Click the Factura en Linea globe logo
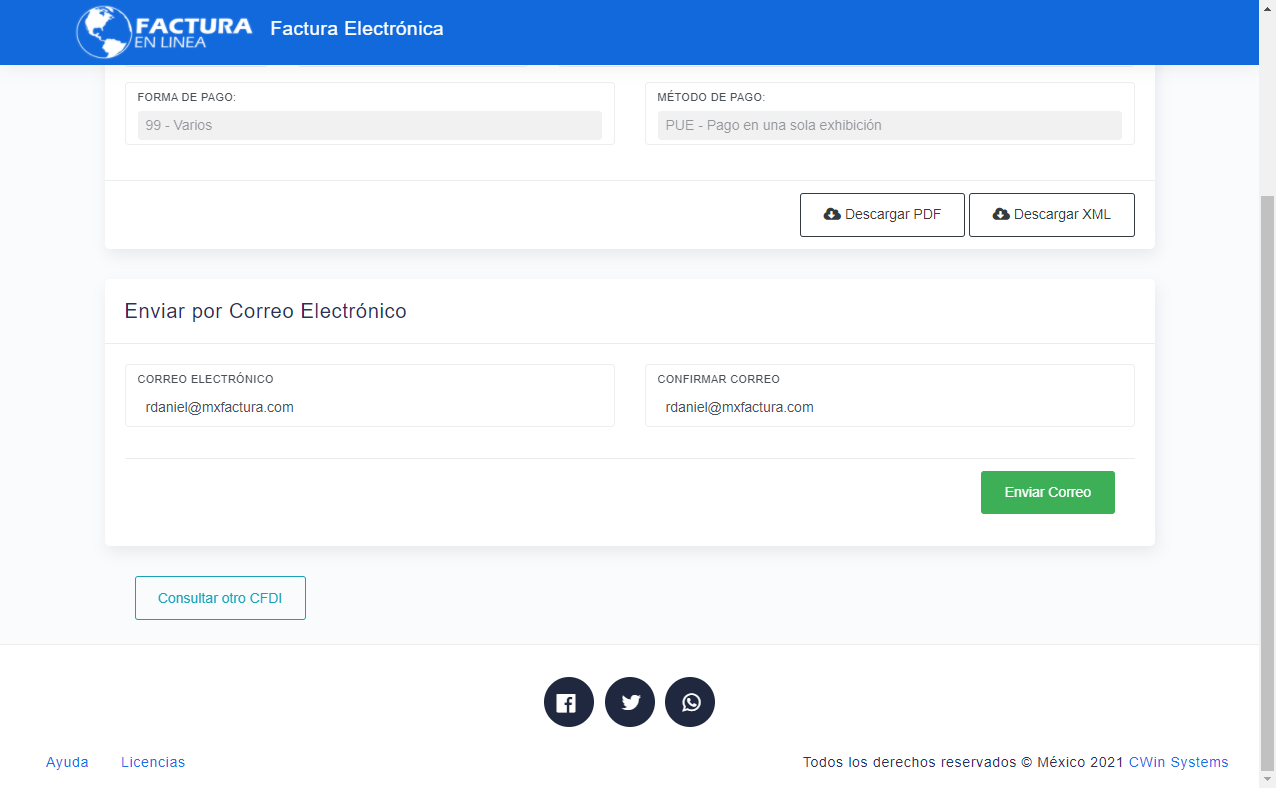Viewport: 1276px width, 788px height. [104, 31]
